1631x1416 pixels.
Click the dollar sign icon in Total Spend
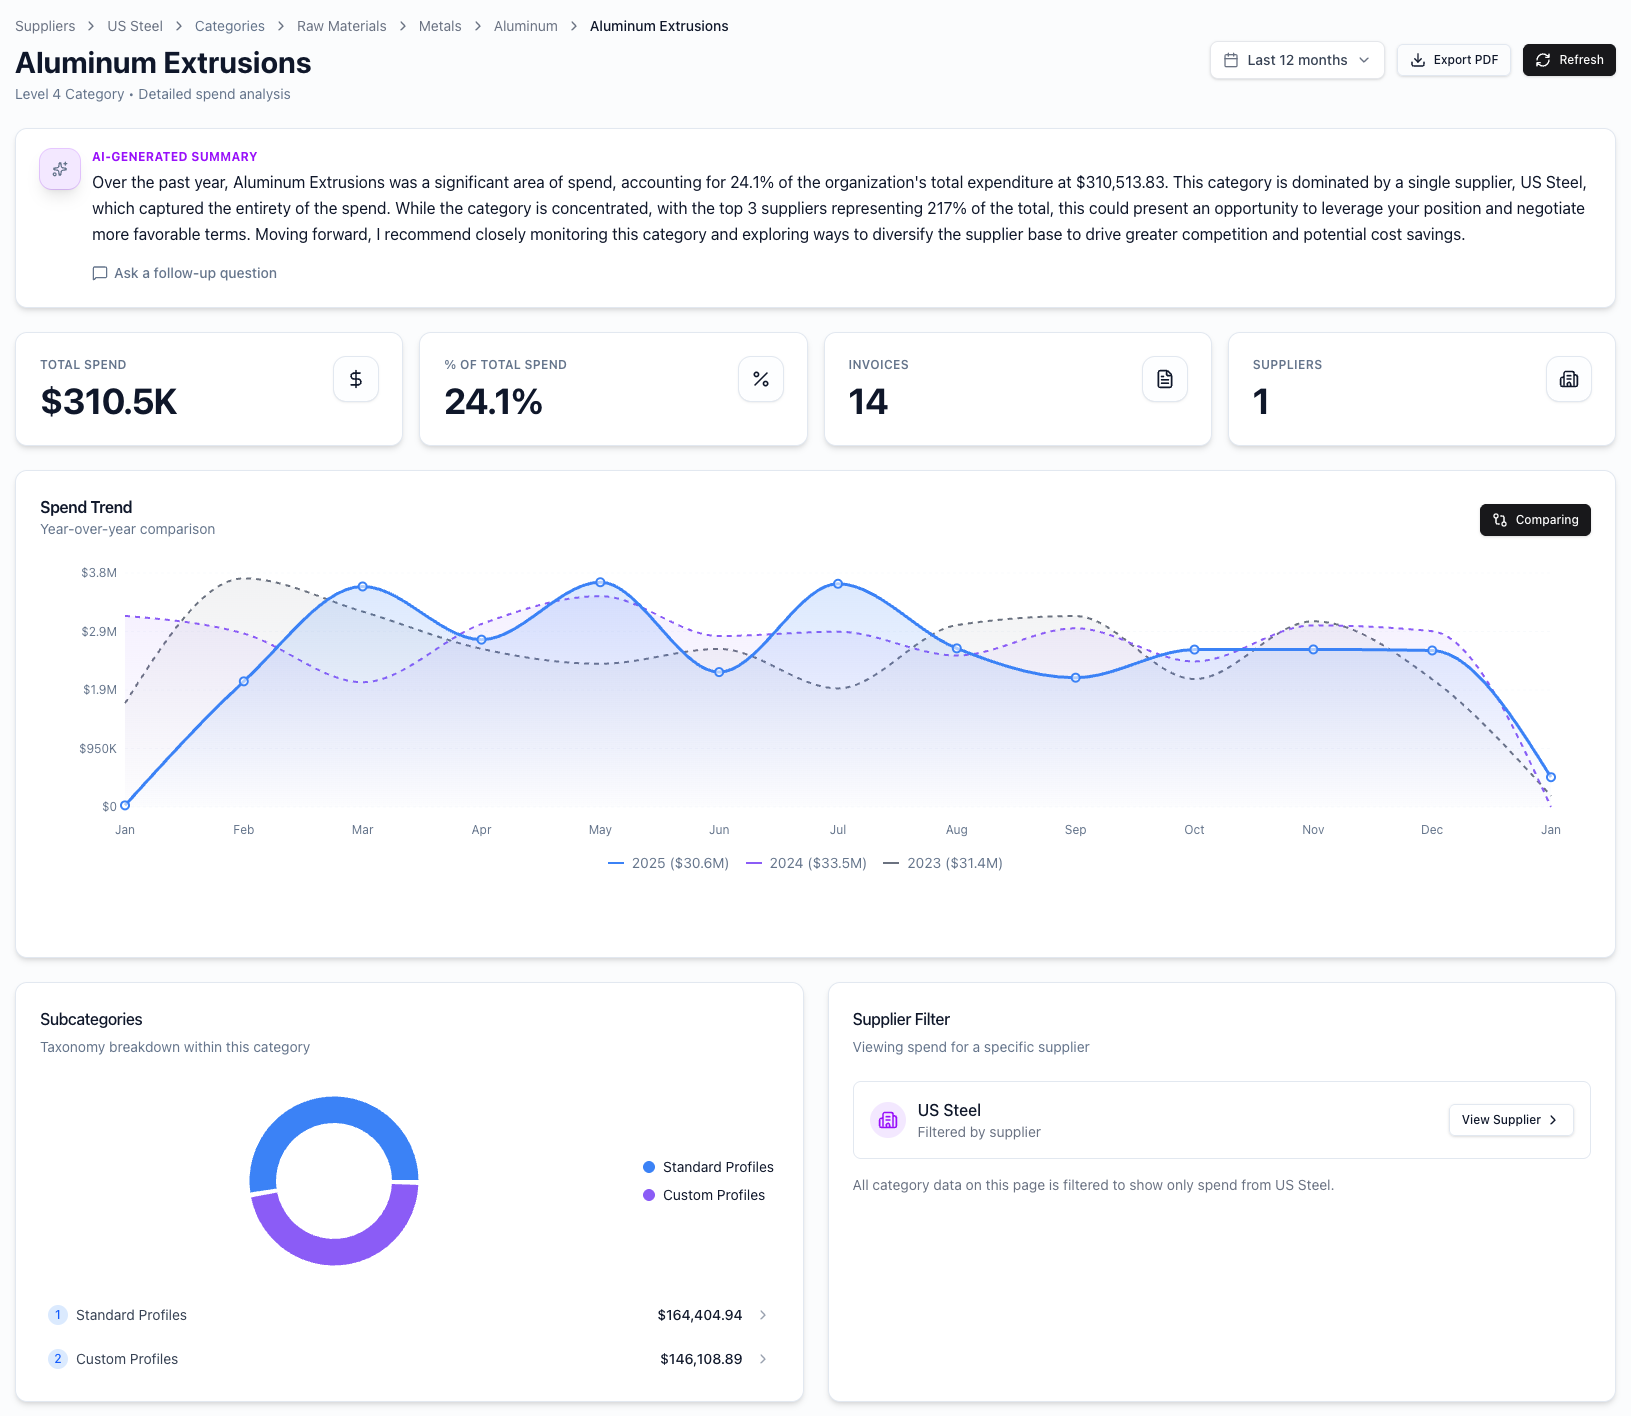[x=356, y=379]
